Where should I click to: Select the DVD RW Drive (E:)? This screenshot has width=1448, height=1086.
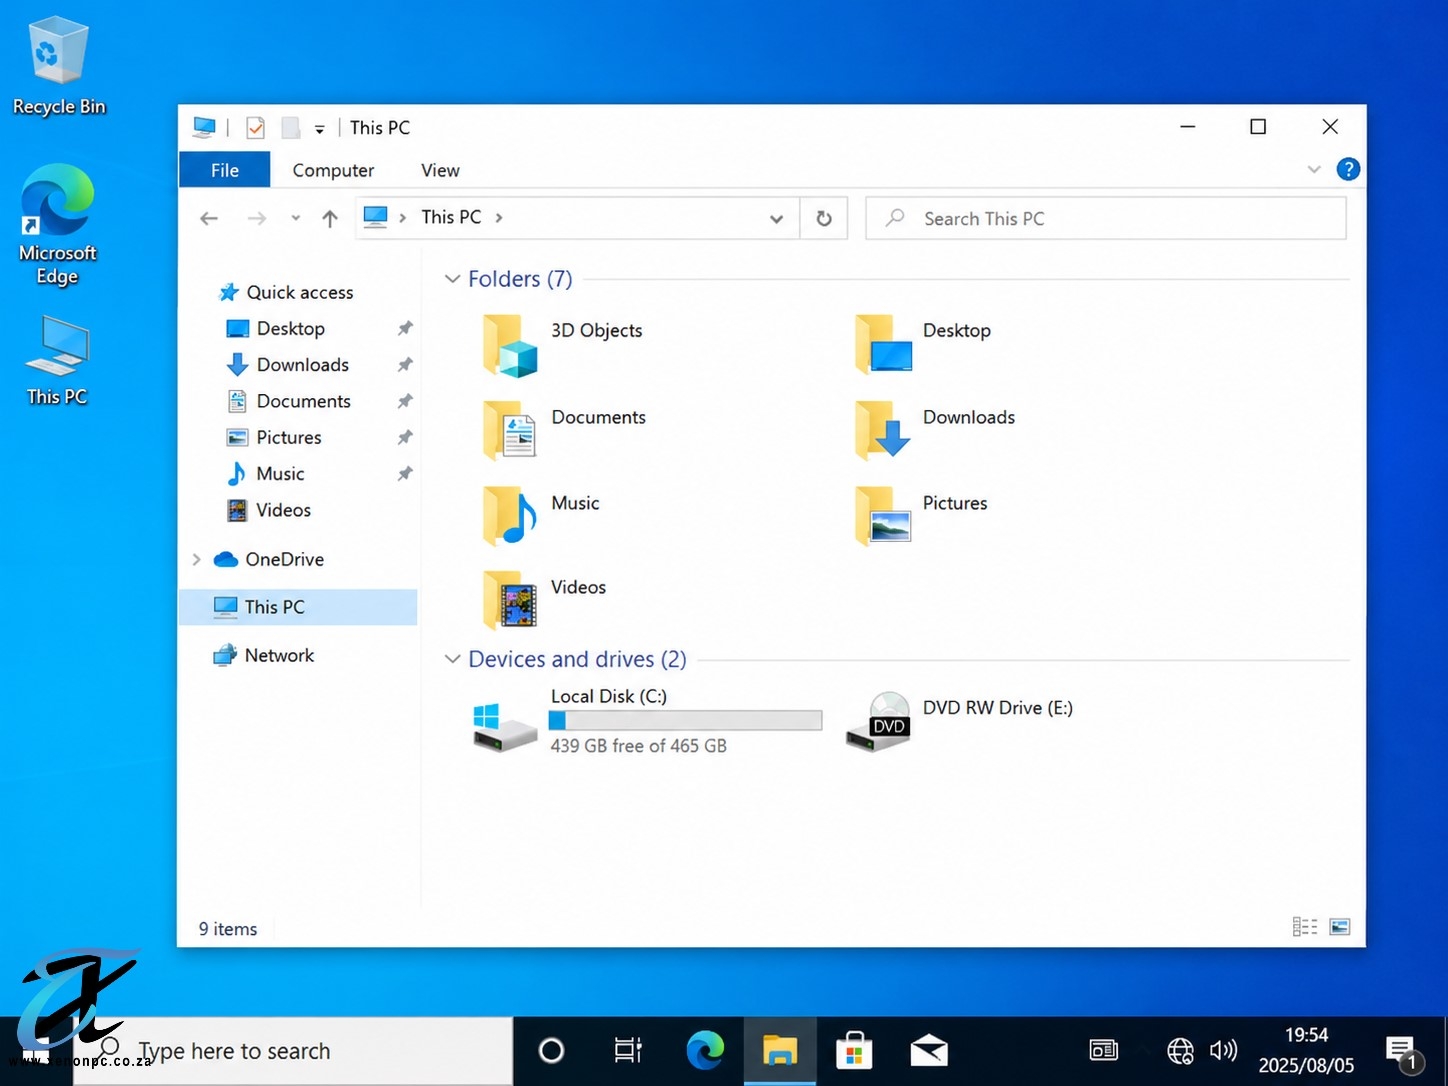coord(958,721)
